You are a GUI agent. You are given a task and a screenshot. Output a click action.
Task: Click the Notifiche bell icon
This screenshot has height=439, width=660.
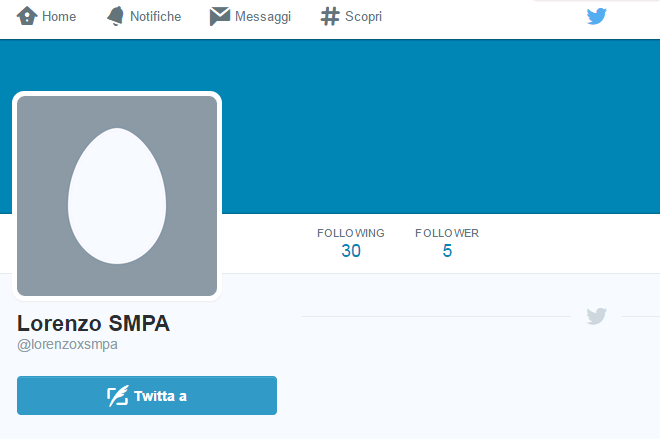116,16
